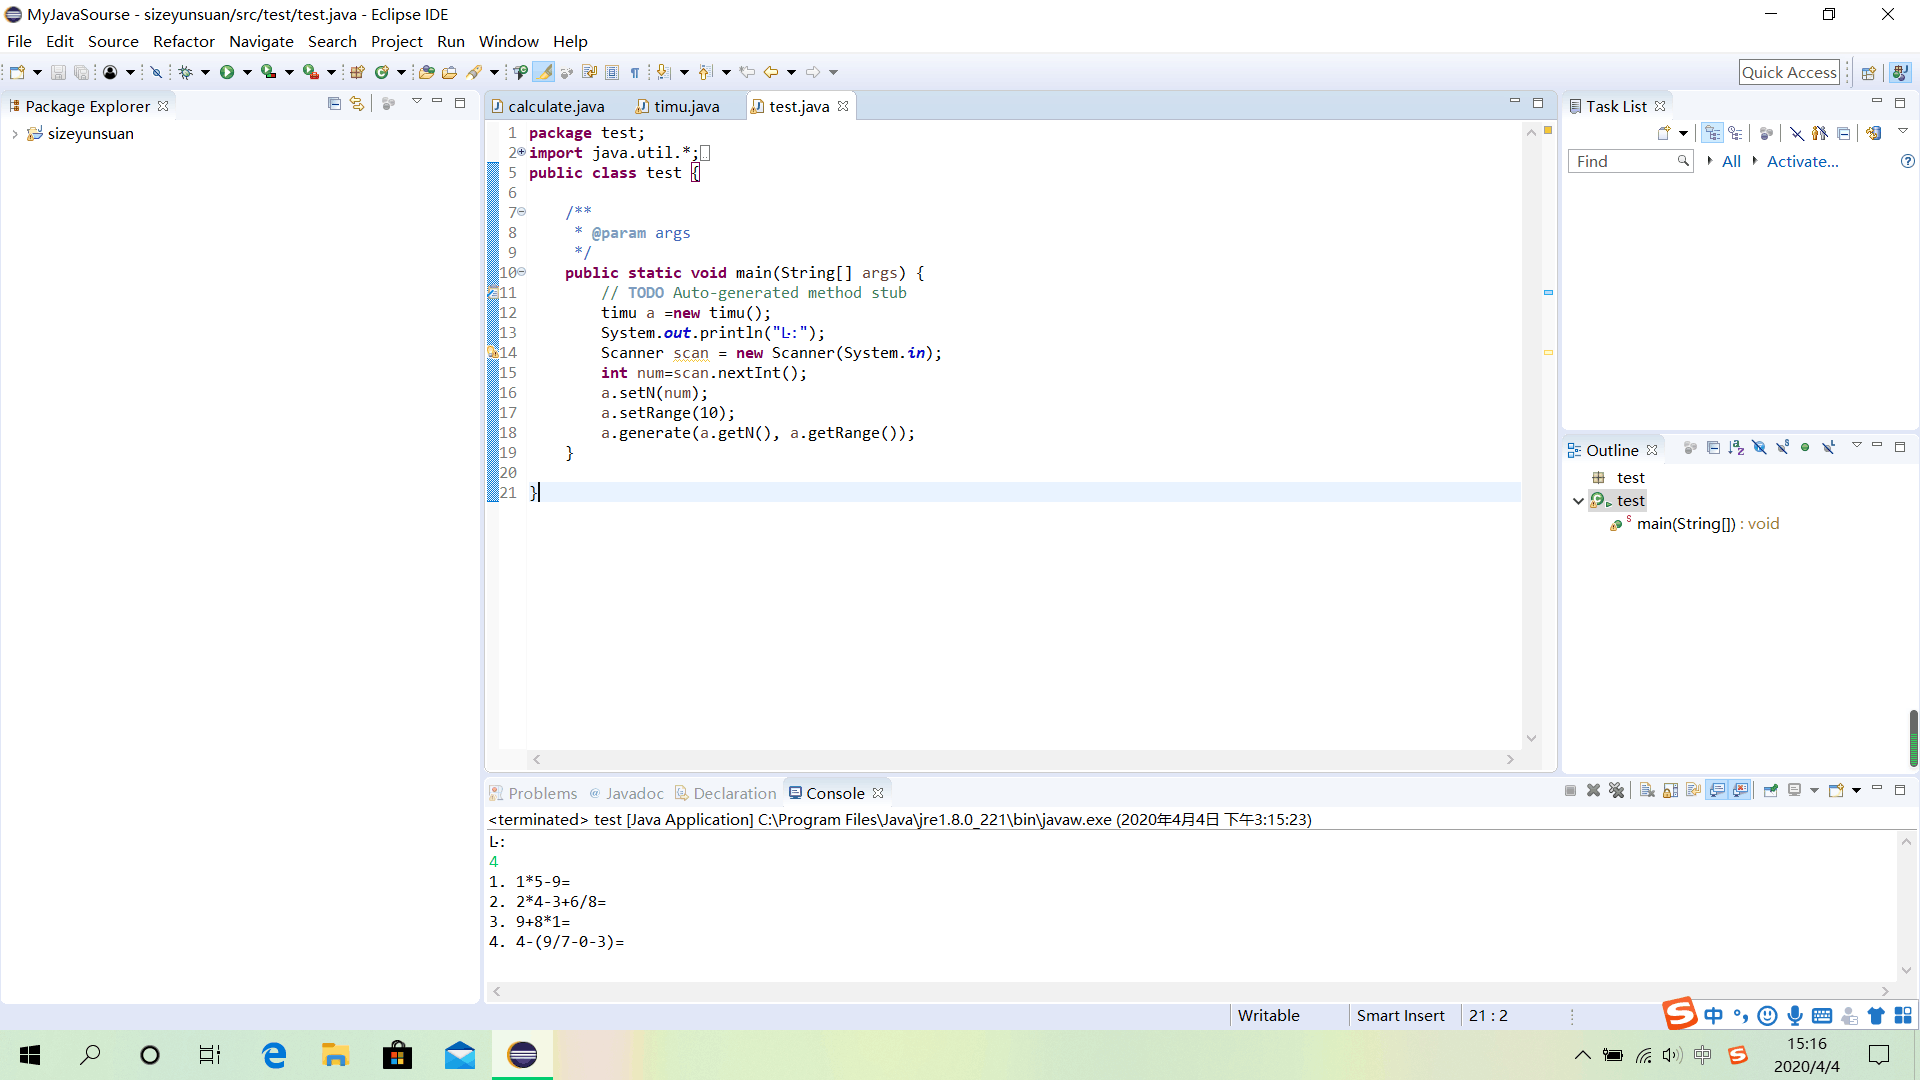Pin the Console view
1920x1080 pixels.
tap(1770, 791)
